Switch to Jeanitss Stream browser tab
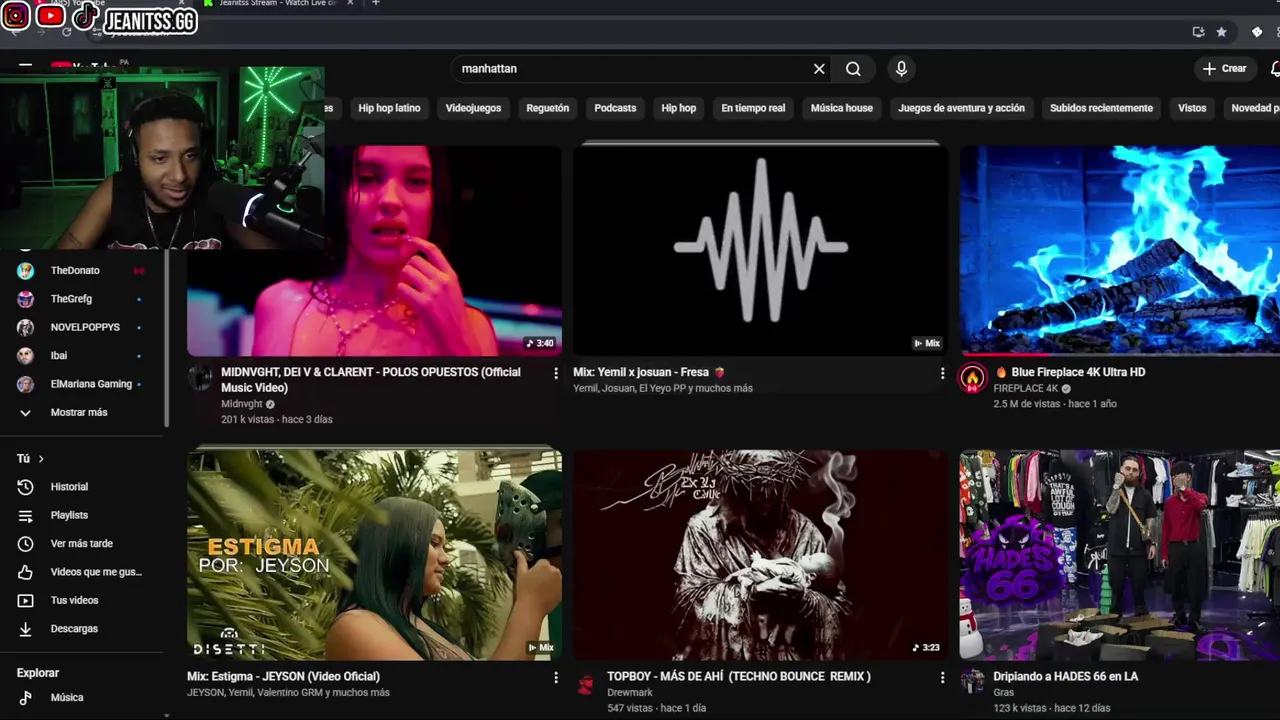 click(x=278, y=3)
